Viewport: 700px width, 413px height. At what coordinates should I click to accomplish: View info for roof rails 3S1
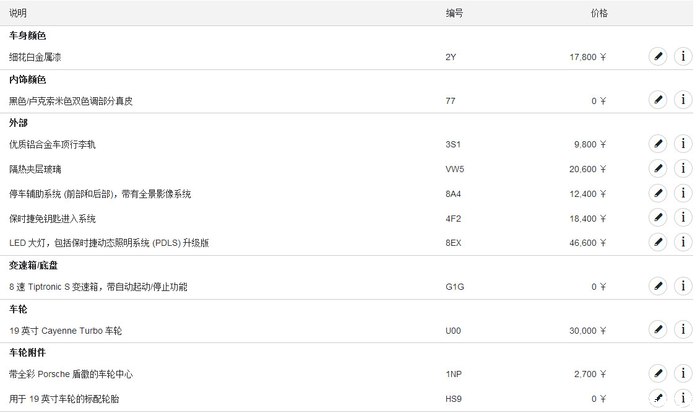[683, 144]
